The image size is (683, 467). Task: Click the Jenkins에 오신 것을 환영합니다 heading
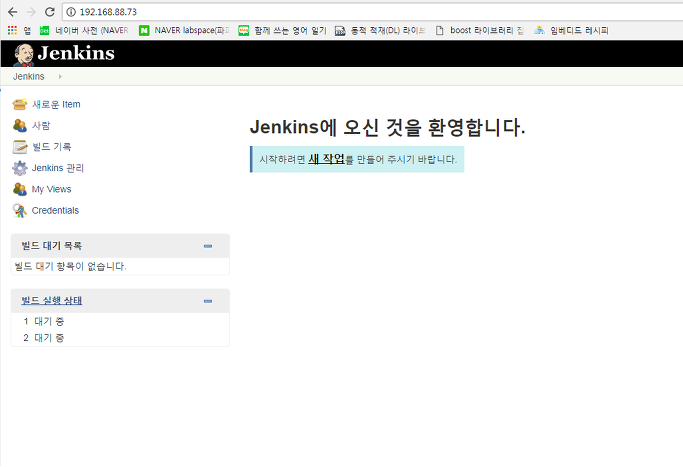(x=387, y=127)
